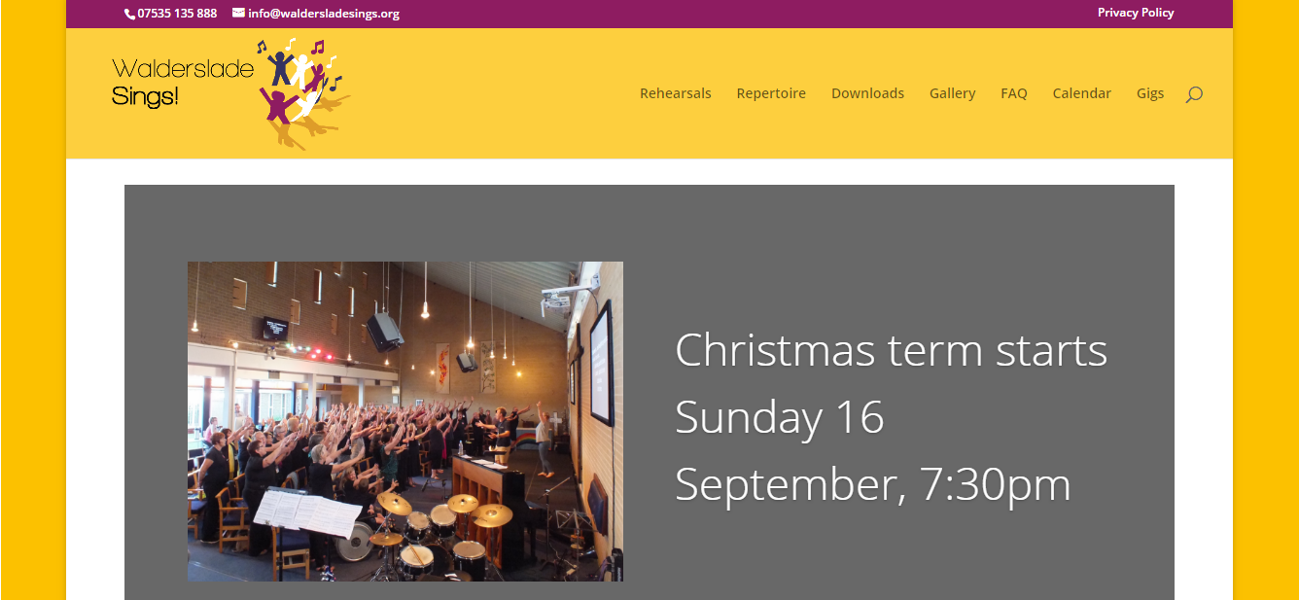Go to the Rehearsals page
The height and width of the screenshot is (600, 1300).
(x=675, y=93)
